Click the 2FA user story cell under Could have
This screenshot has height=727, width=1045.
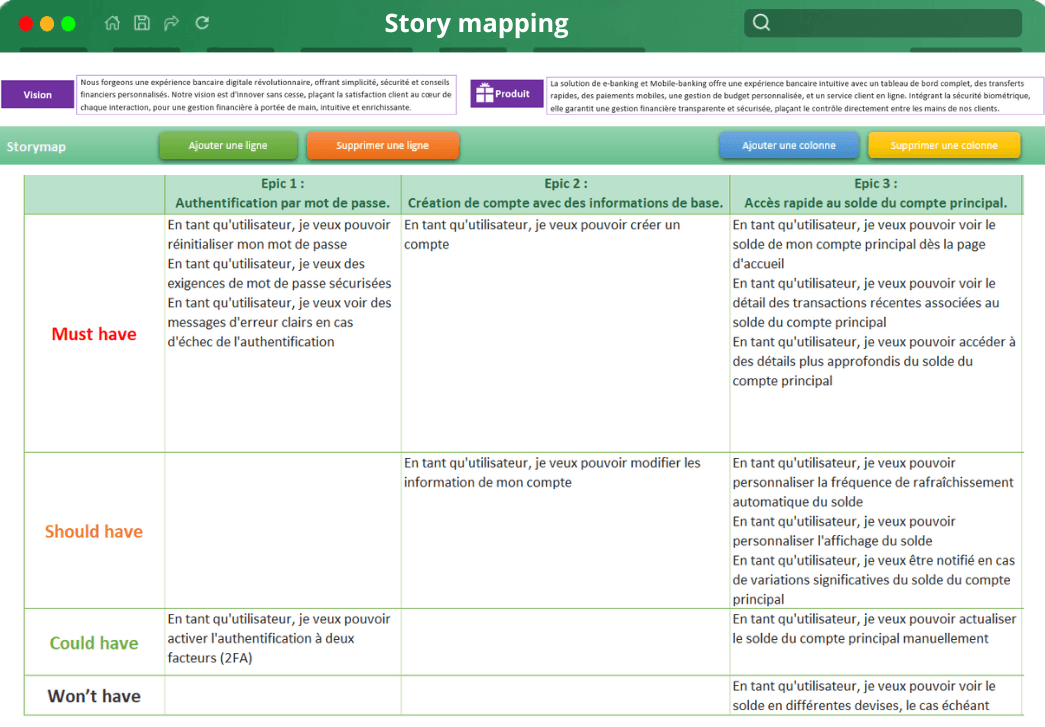[x=281, y=640]
